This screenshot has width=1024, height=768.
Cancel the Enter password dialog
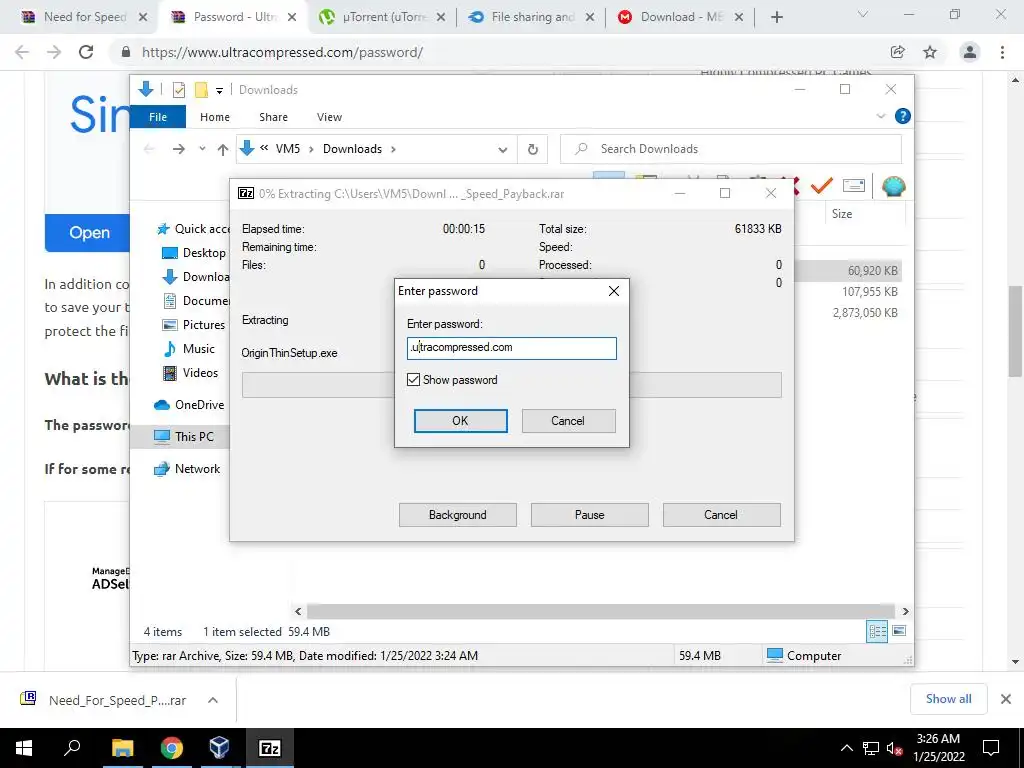[568, 421]
